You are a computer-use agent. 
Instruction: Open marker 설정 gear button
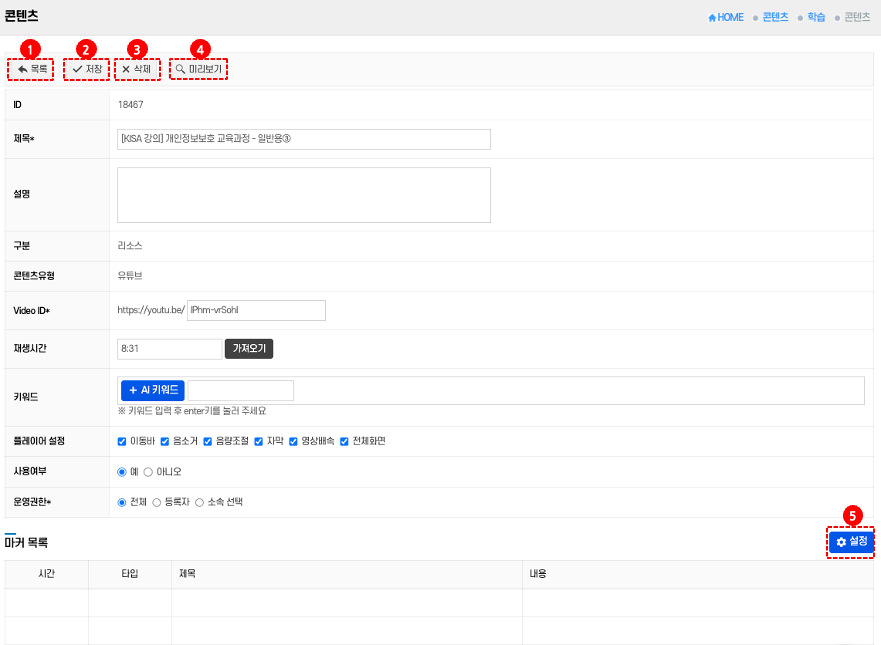coord(851,541)
